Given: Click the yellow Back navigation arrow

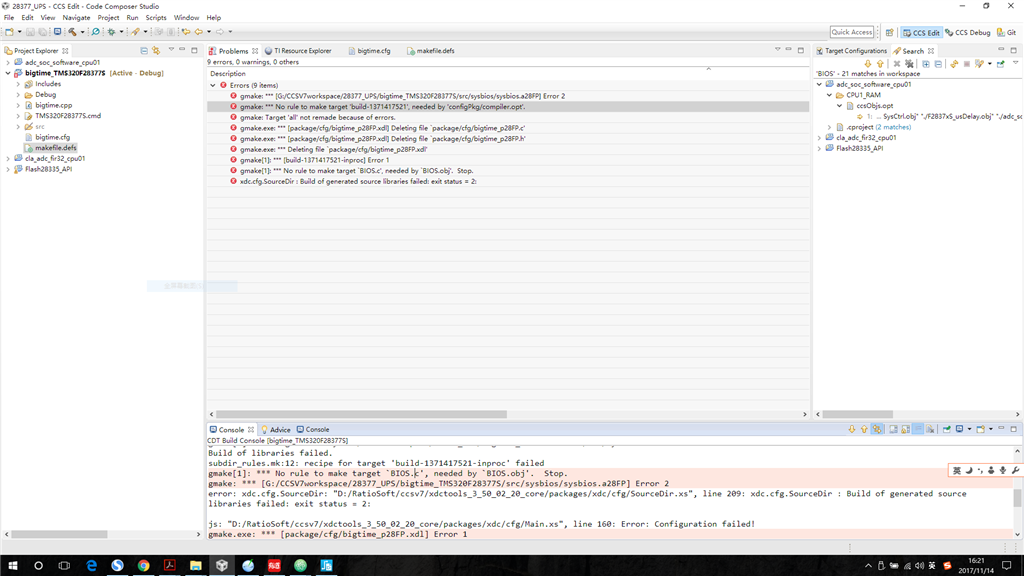Looking at the screenshot, I should 199,31.
